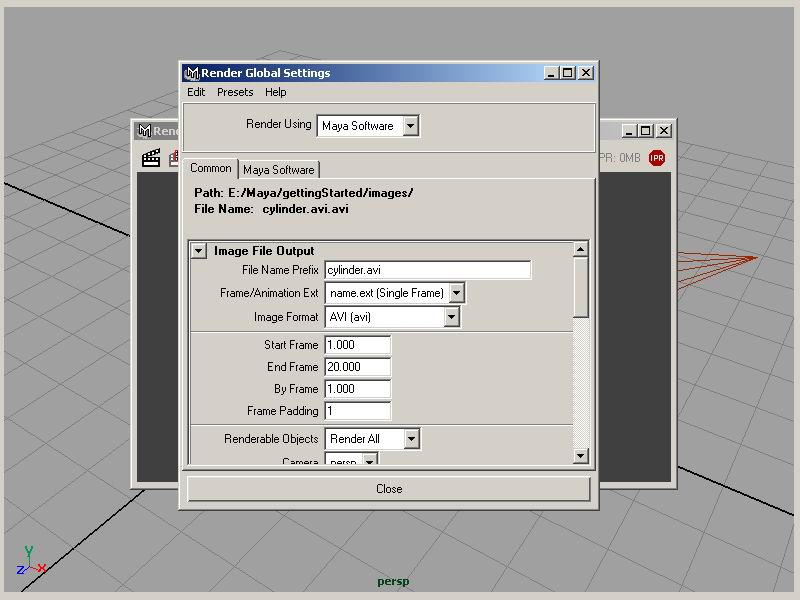Maximize the Render Global Settings window
Screen dimensions: 800x600
[567, 73]
